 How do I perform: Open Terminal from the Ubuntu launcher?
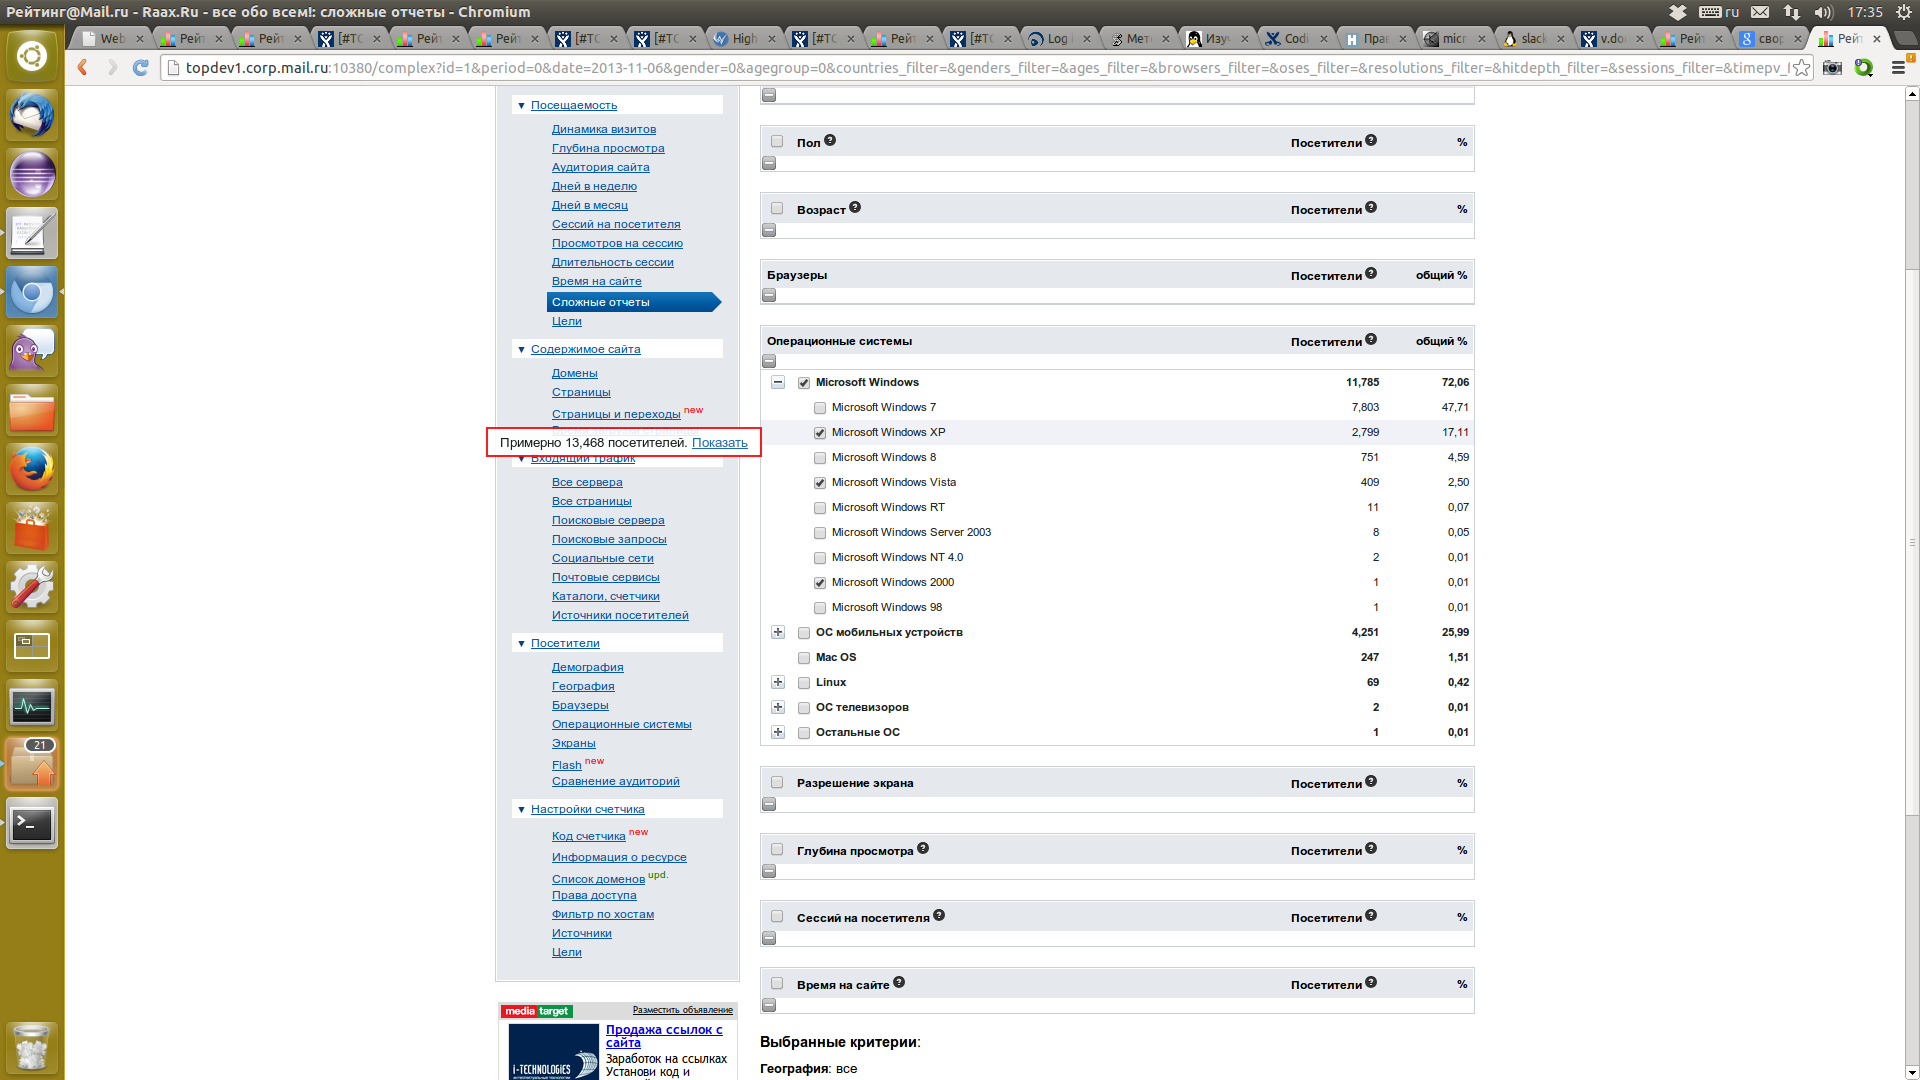pyautogui.click(x=32, y=825)
